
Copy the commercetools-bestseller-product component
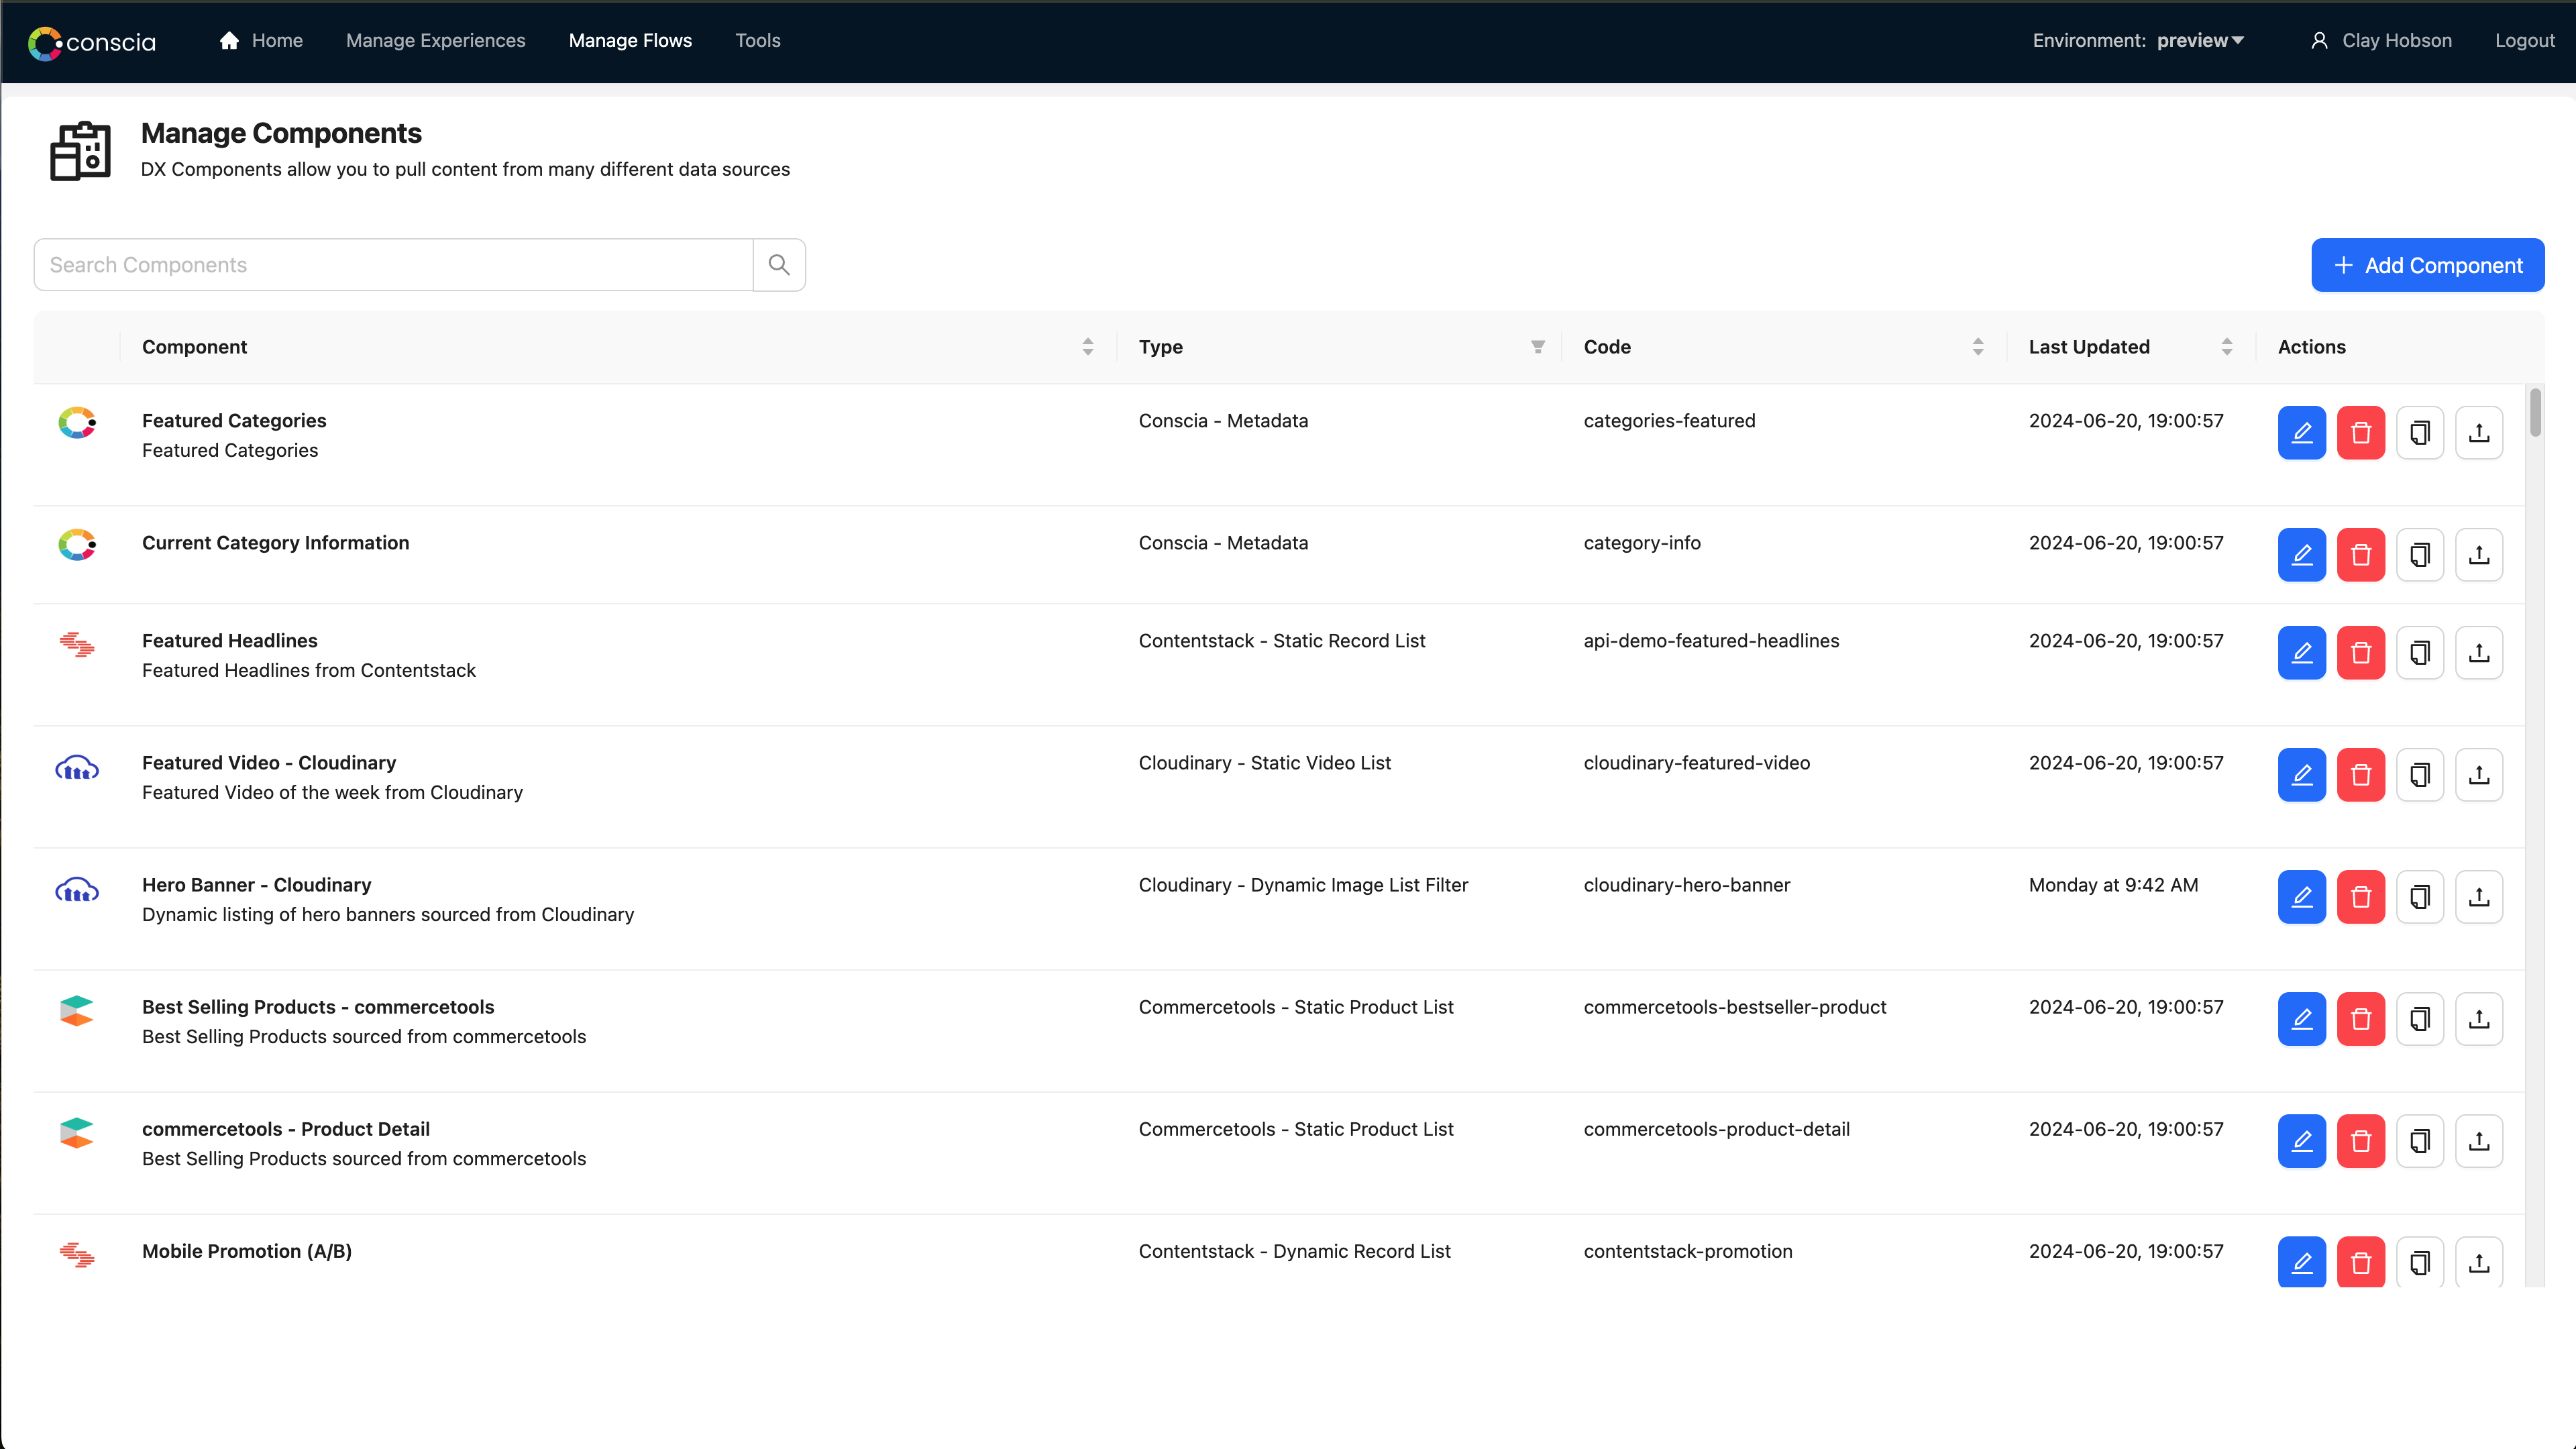2419,1019
